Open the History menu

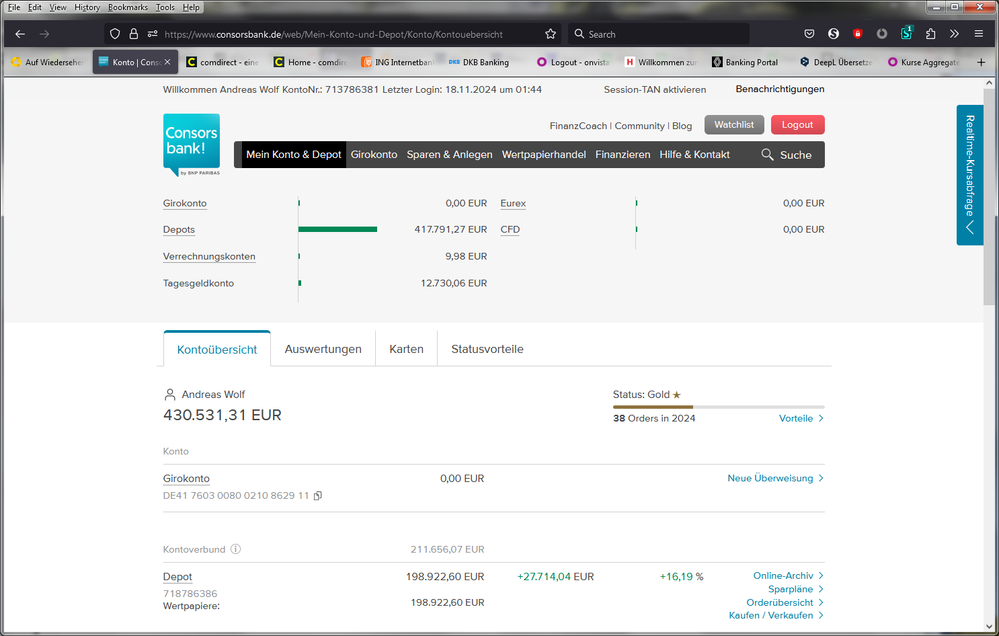pos(87,7)
